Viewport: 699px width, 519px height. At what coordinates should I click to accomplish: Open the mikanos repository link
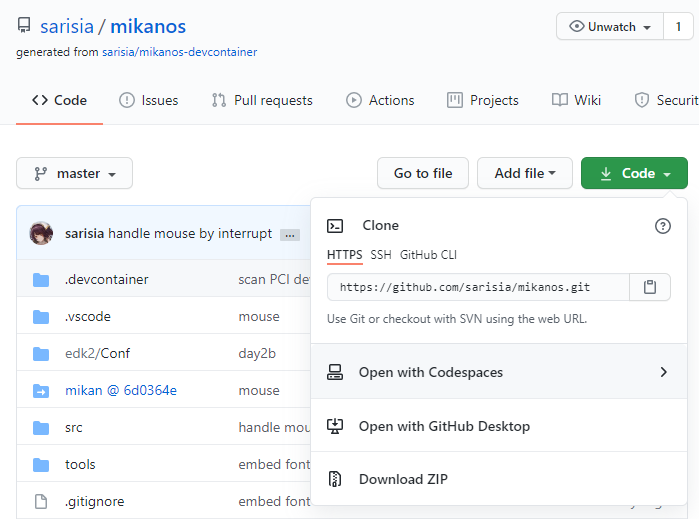tap(148, 26)
